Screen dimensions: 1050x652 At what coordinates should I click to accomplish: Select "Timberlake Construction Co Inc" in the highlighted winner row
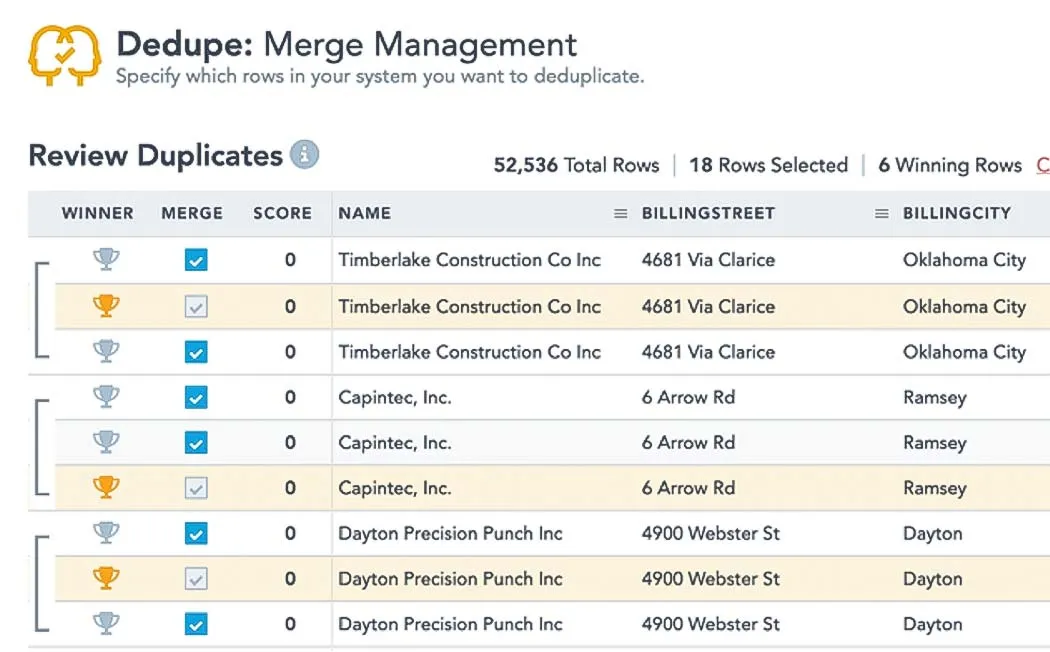tap(469, 307)
